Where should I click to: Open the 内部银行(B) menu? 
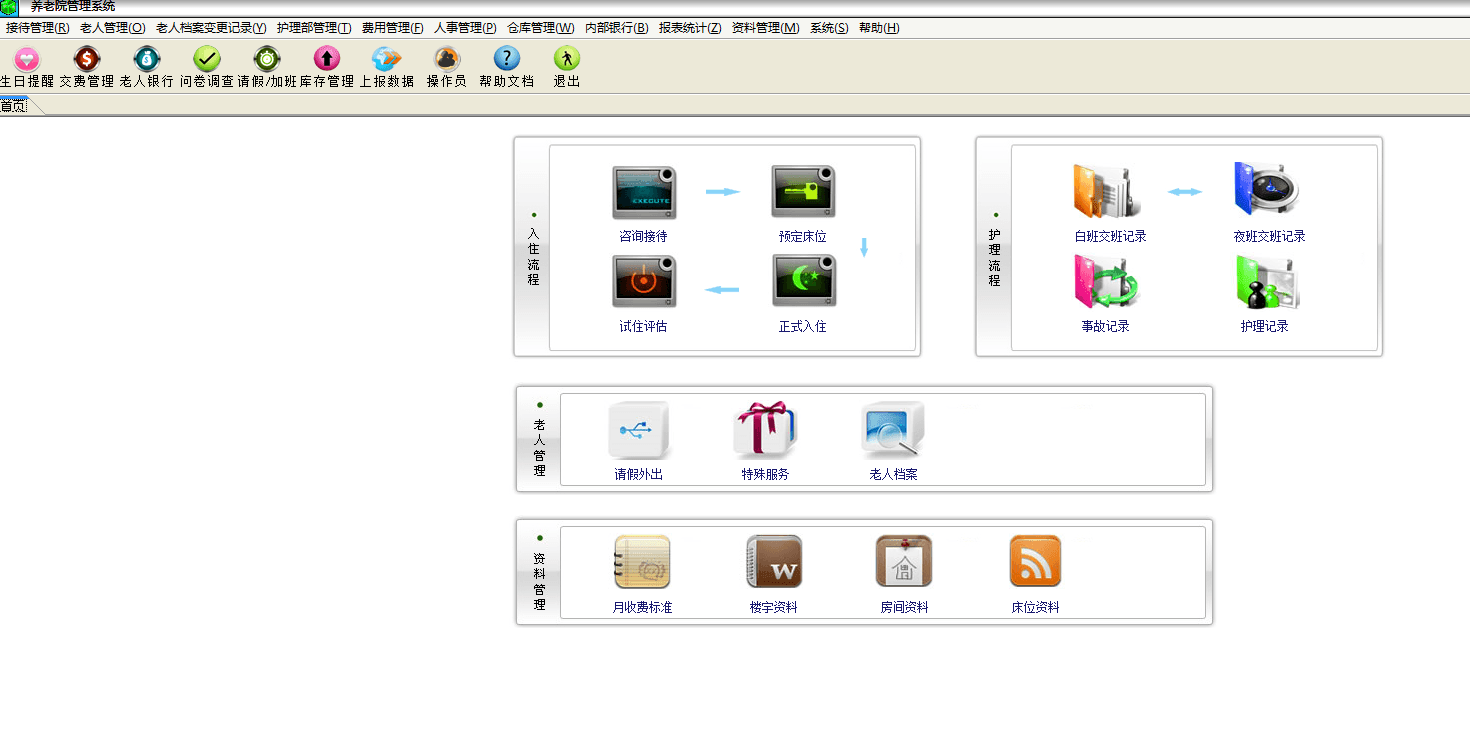[x=617, y=28]
